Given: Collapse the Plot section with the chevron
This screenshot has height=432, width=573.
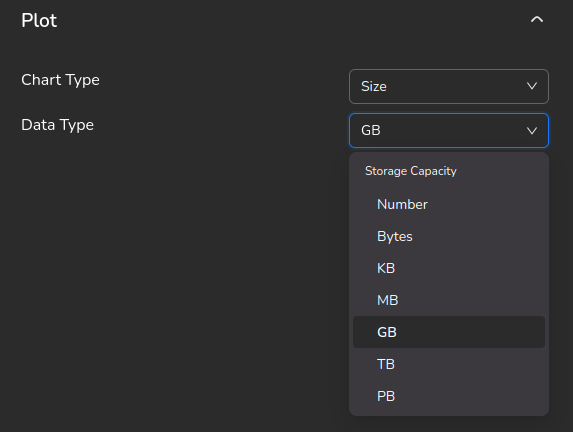Looking at the screenshot, I should pos(536,20).
